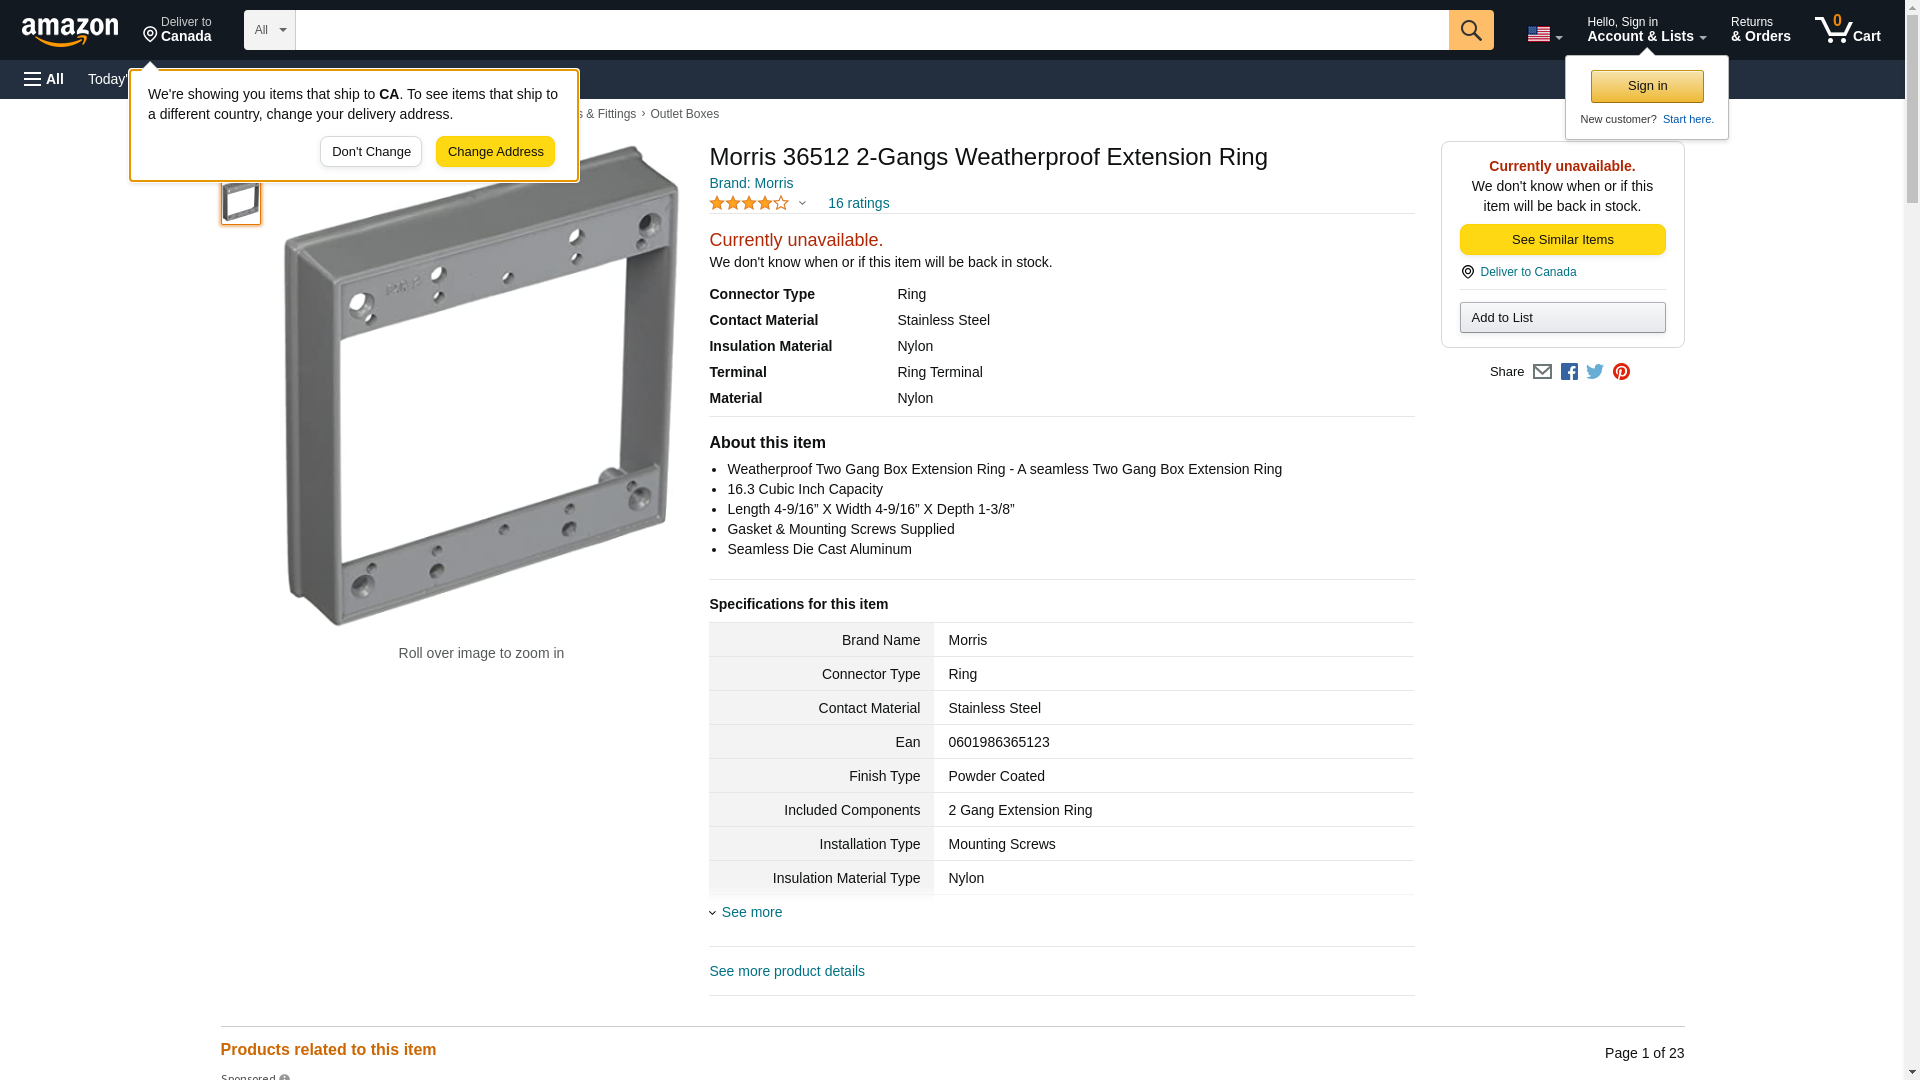The image size is (1920, 1080).
Task: Share this product on Facebook
Action: tap(1569, 372)
